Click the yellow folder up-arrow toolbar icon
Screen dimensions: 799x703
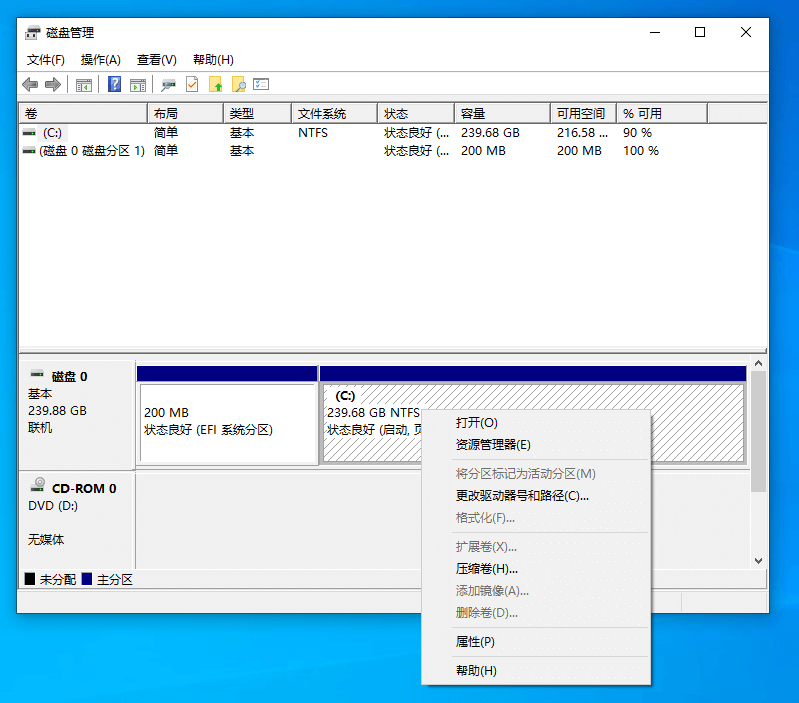216,84
